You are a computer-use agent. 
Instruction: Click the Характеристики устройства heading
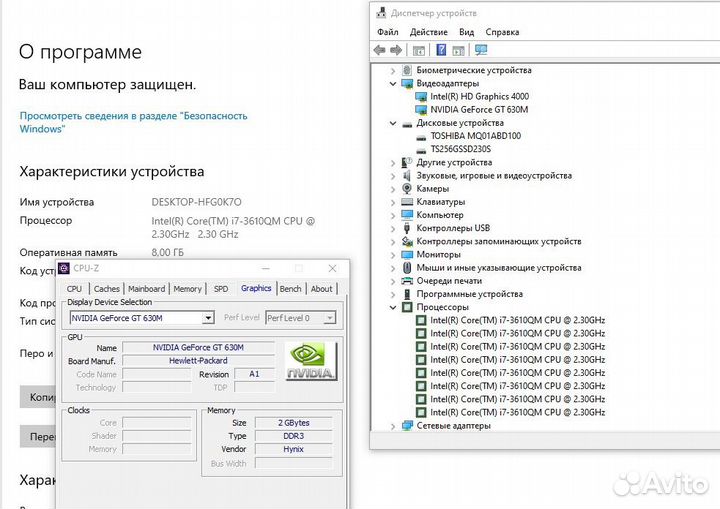pyautogui.click(x=112, y=172)
